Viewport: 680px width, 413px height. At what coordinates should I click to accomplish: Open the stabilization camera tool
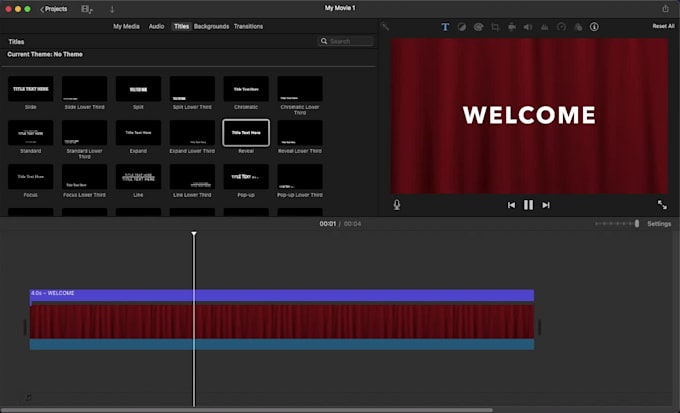(x=512, y=27)
